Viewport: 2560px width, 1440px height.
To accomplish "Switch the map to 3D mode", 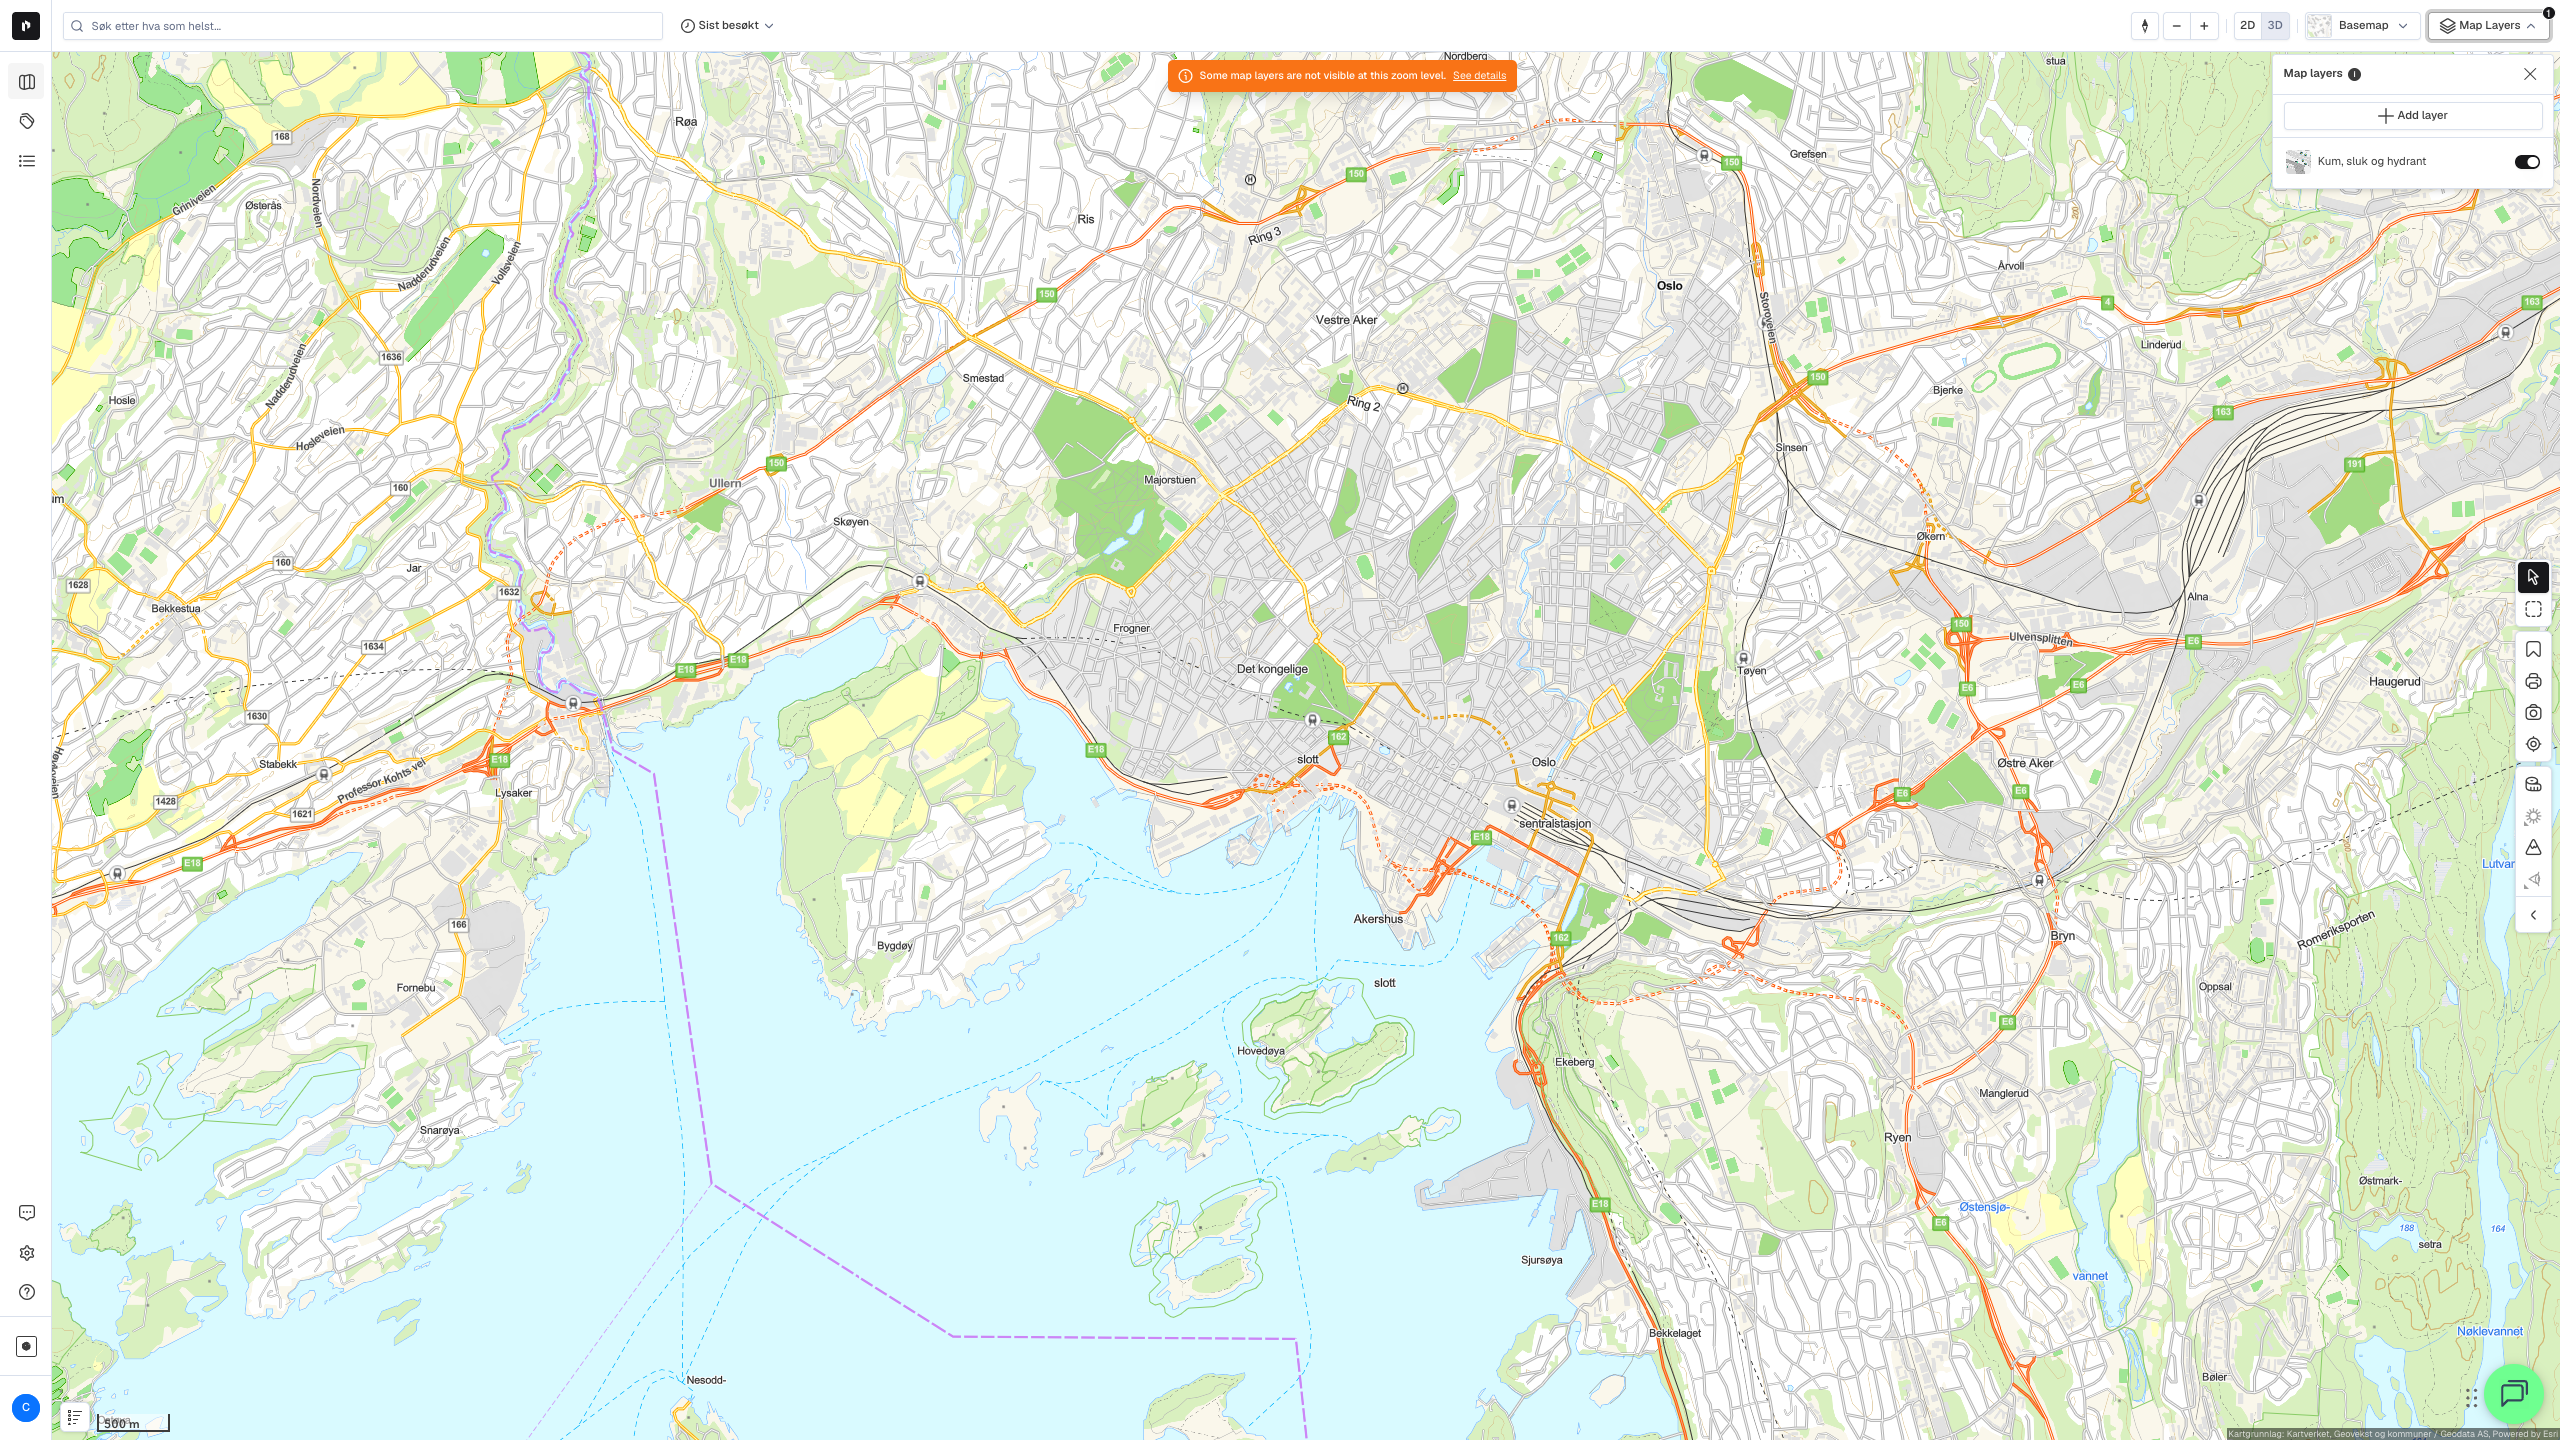I will pos(2275,26).
